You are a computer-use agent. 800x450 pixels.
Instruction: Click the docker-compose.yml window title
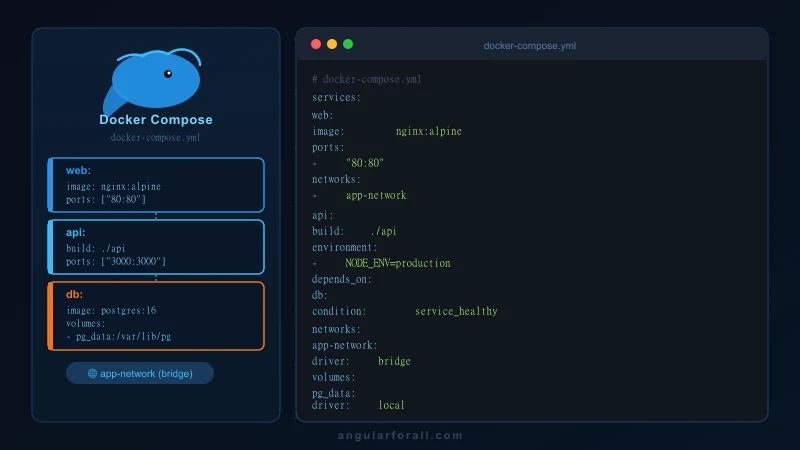[x=530, y=45]
